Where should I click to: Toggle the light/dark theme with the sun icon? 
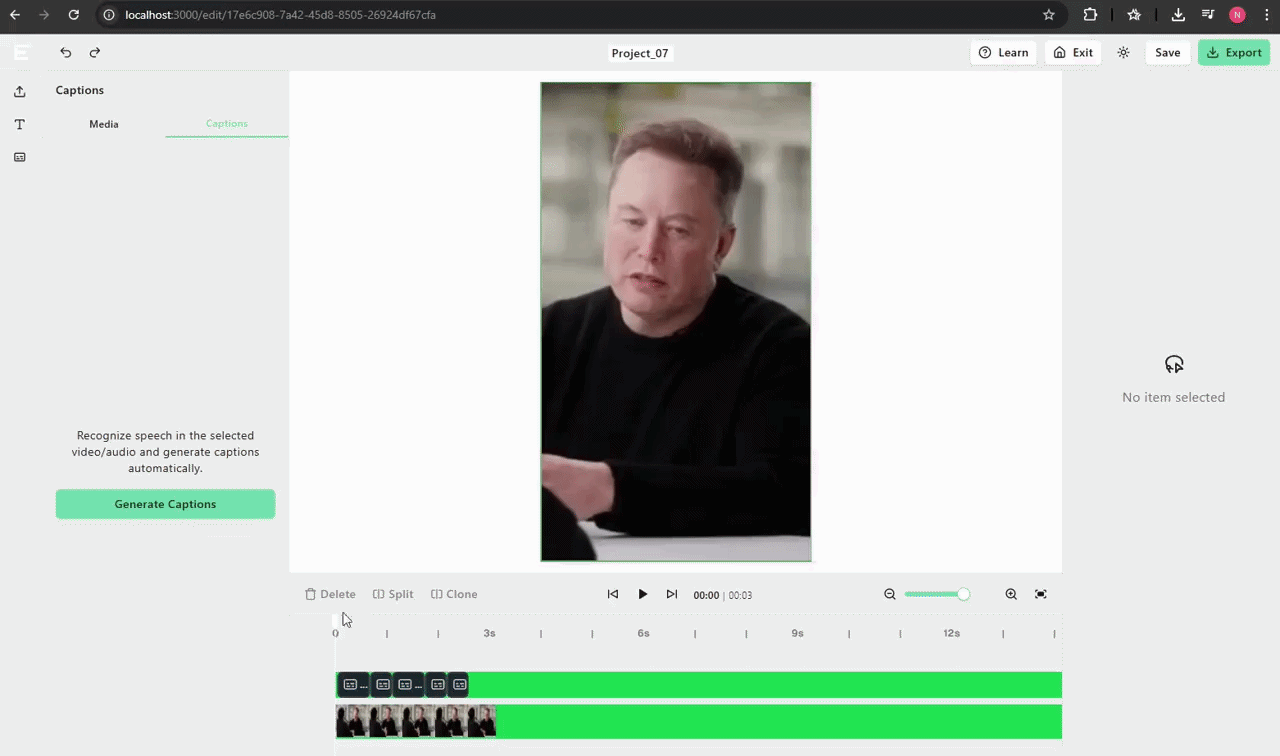click(x=1123, y=52)
